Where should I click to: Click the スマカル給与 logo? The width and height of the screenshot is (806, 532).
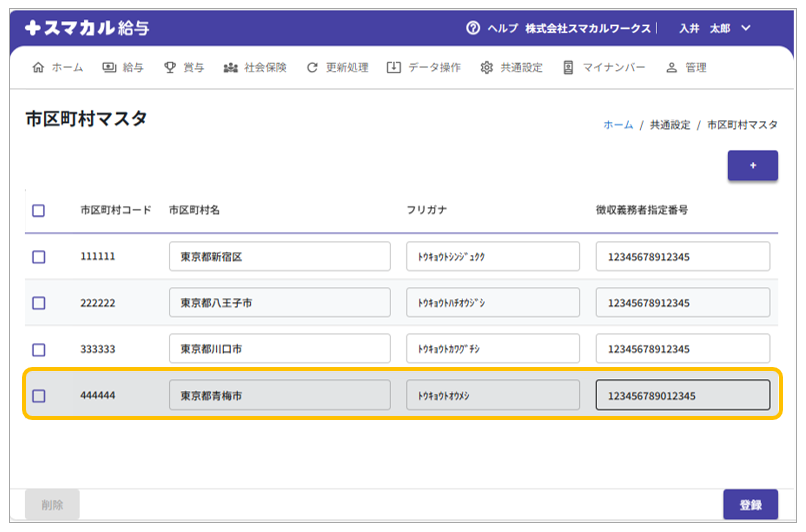point(87,29)
